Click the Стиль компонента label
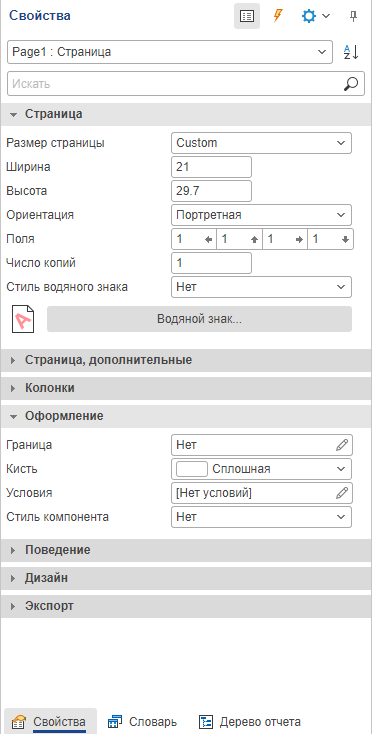The height and width of the screenshot is (734, 372). click(58, 517)
